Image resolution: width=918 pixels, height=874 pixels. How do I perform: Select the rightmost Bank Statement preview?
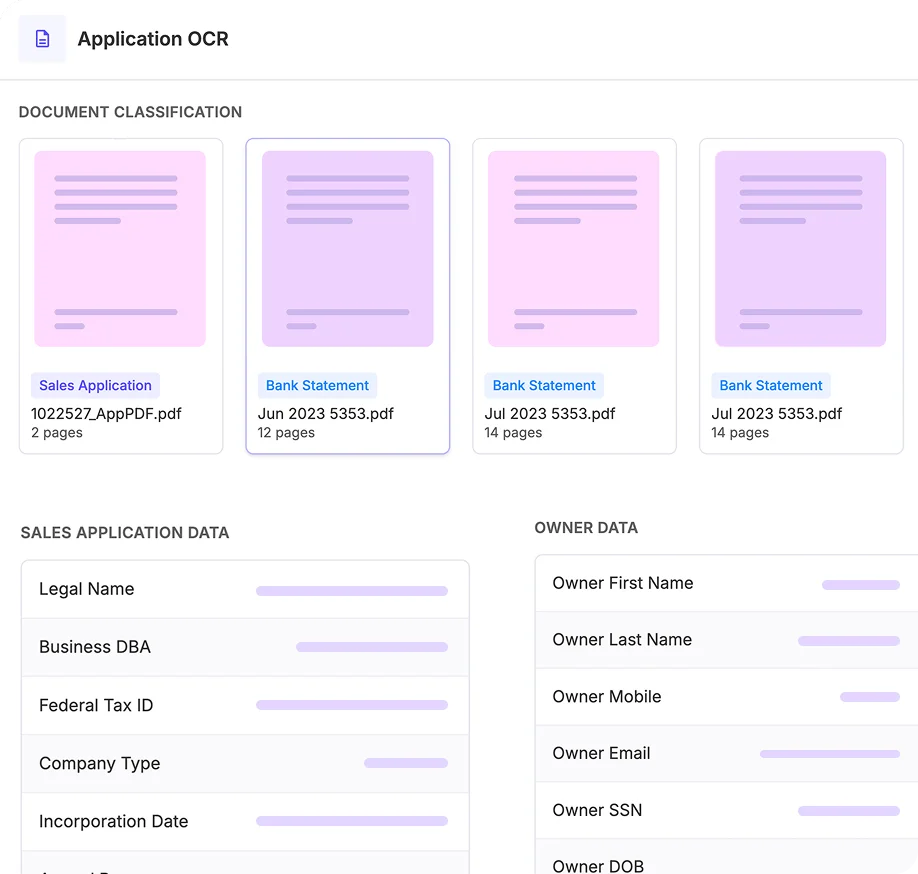[x=801, y=247]
